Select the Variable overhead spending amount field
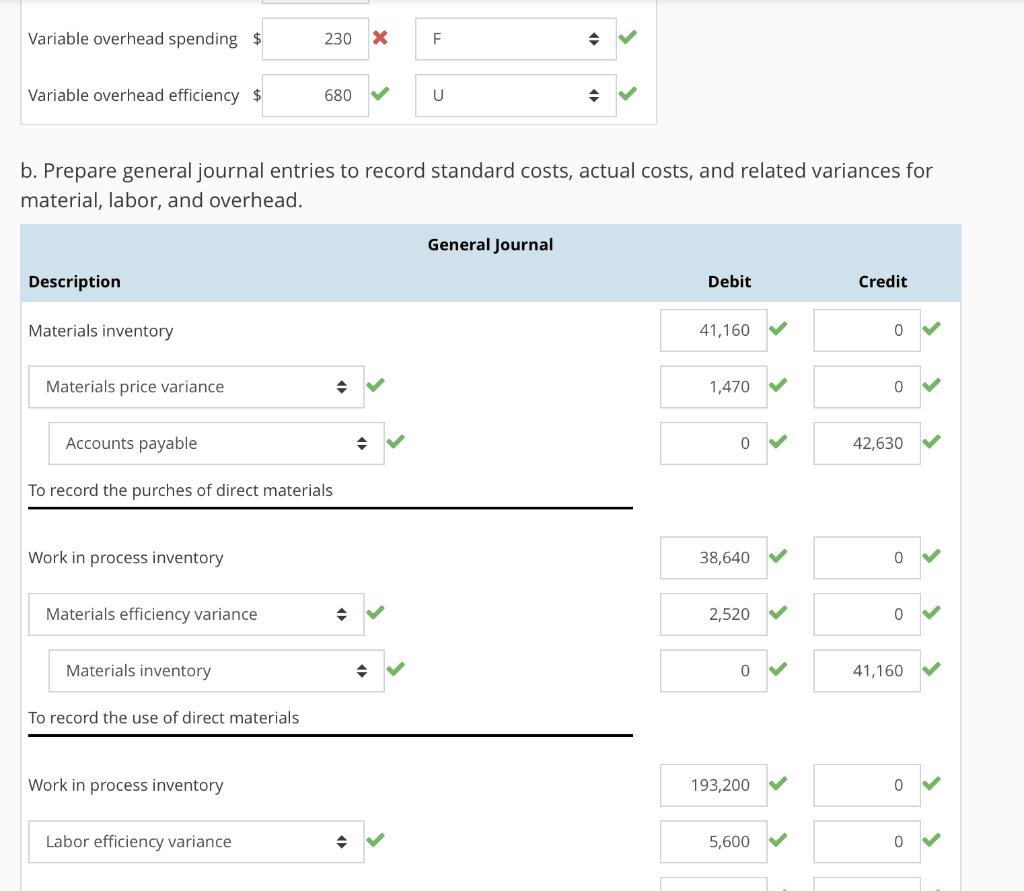 [x=315, y=38]
